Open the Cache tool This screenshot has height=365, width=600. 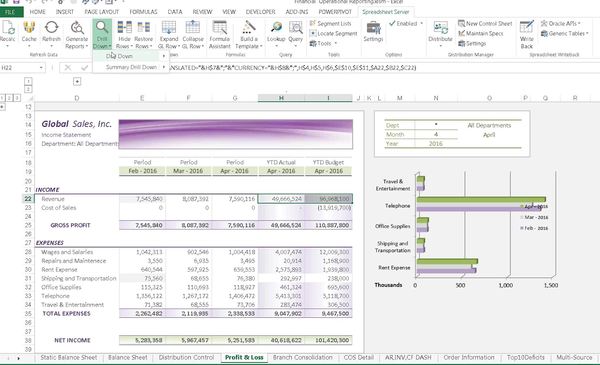[29, 34]
